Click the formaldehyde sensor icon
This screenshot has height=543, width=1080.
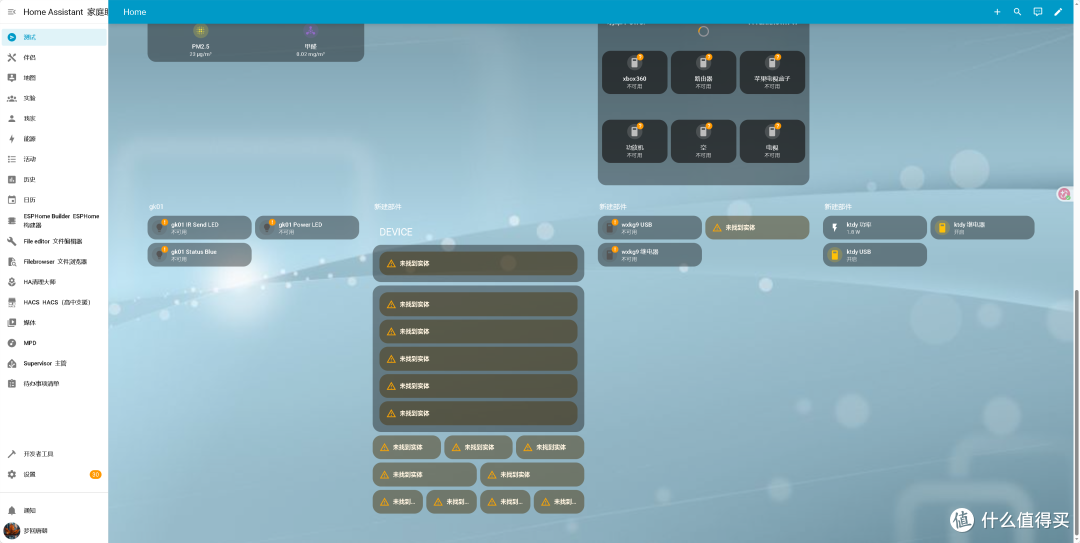[311, 31]
